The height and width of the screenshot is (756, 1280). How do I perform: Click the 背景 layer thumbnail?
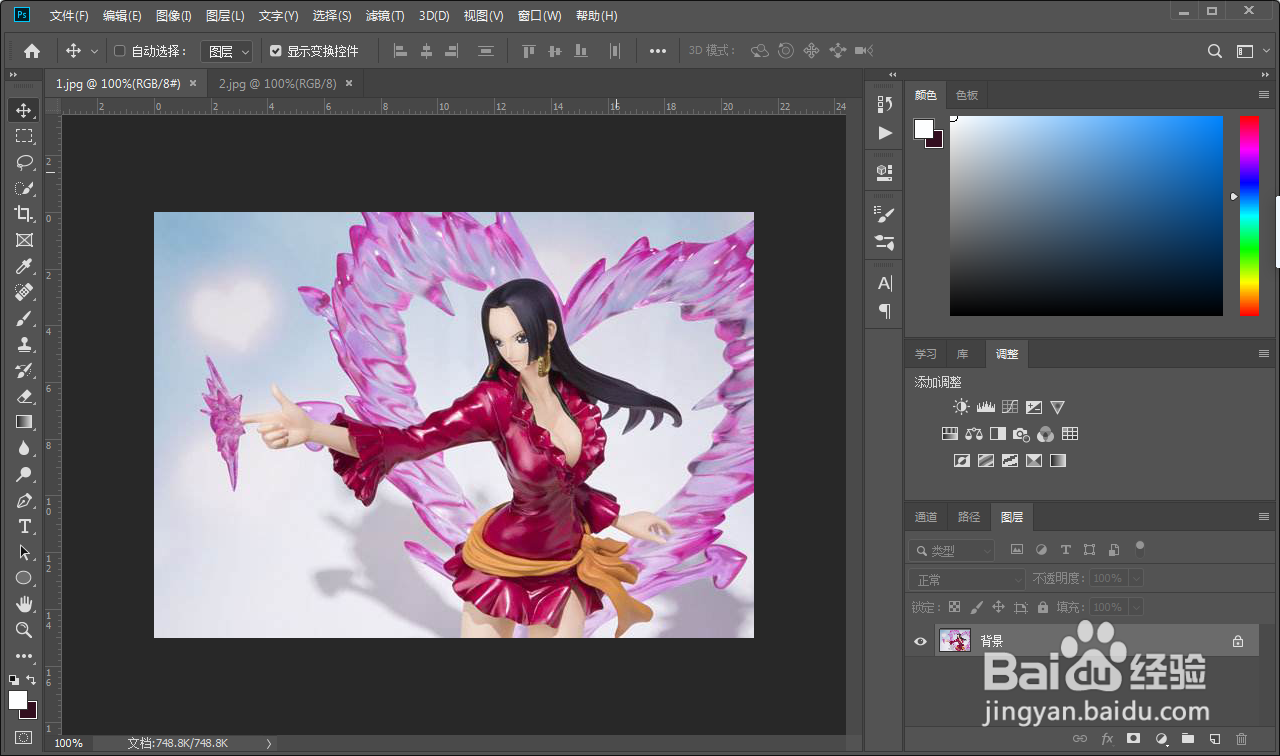tap(955, 641)
